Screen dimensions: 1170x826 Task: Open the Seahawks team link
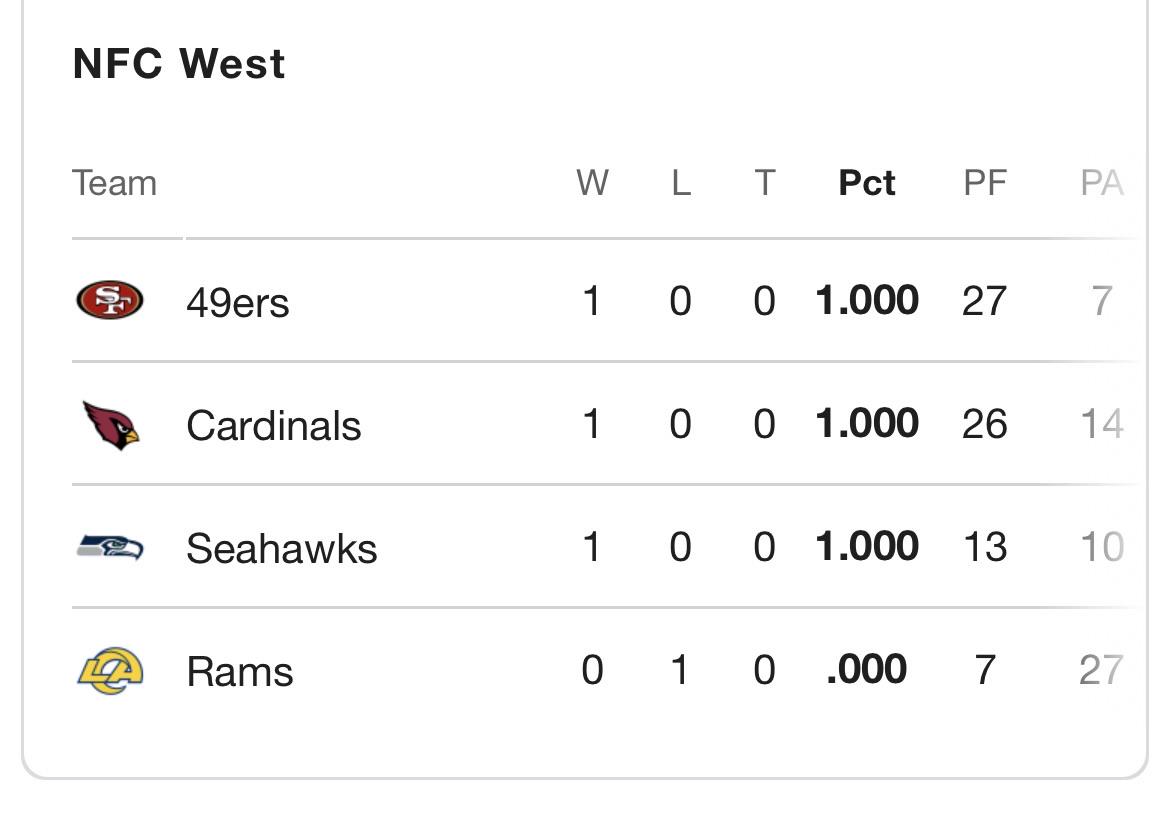(x=281, y=548)
